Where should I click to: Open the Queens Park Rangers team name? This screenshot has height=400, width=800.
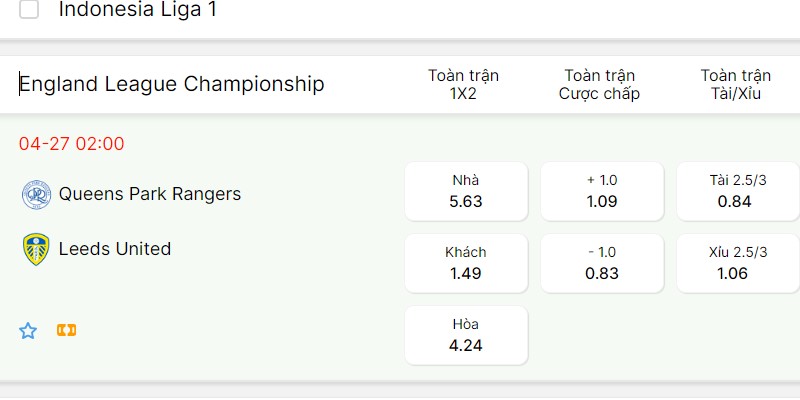150,194
